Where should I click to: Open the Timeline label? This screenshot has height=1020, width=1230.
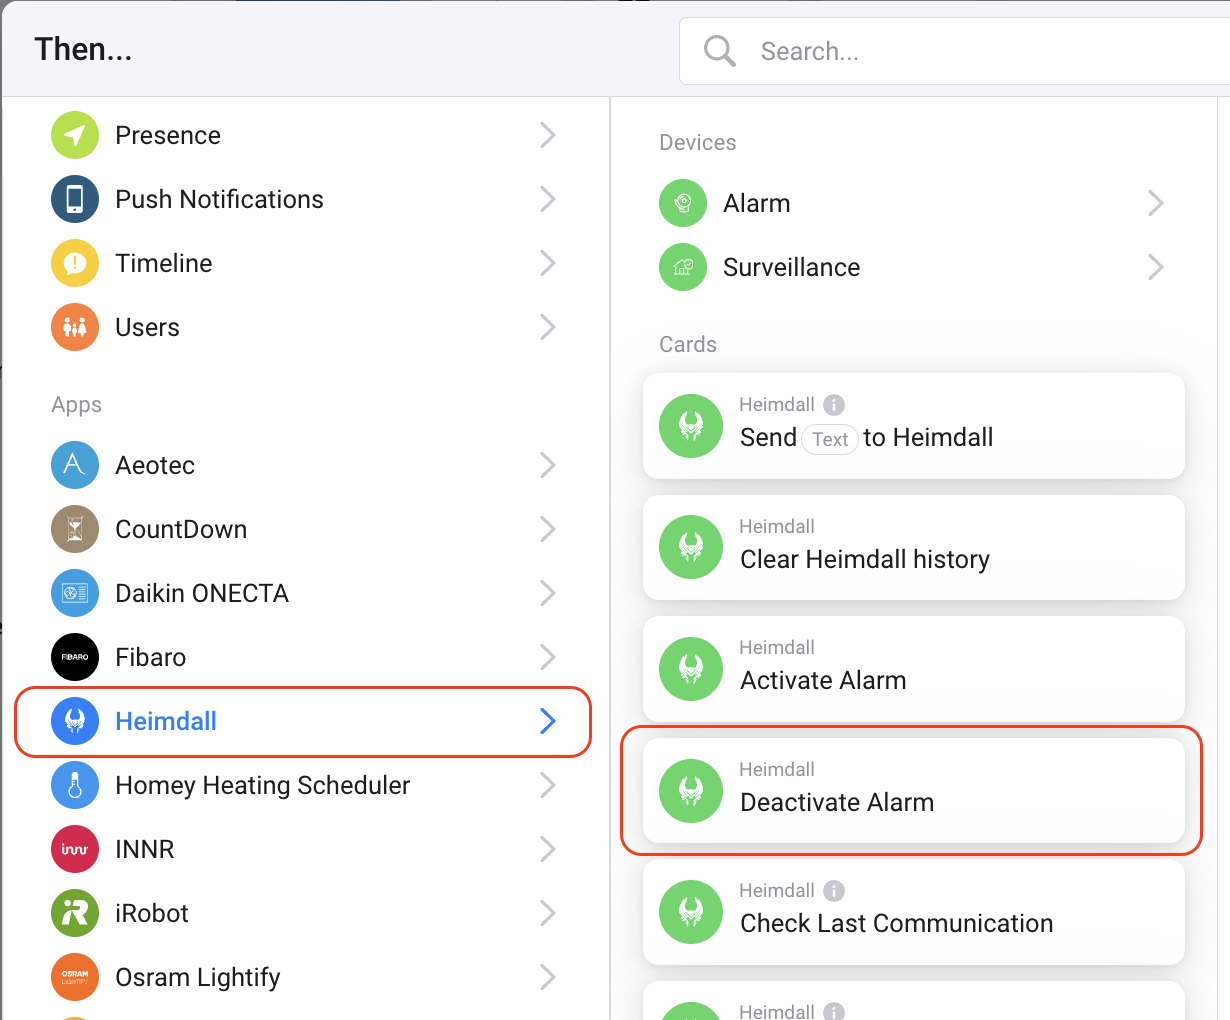click(x=164, y=263)
